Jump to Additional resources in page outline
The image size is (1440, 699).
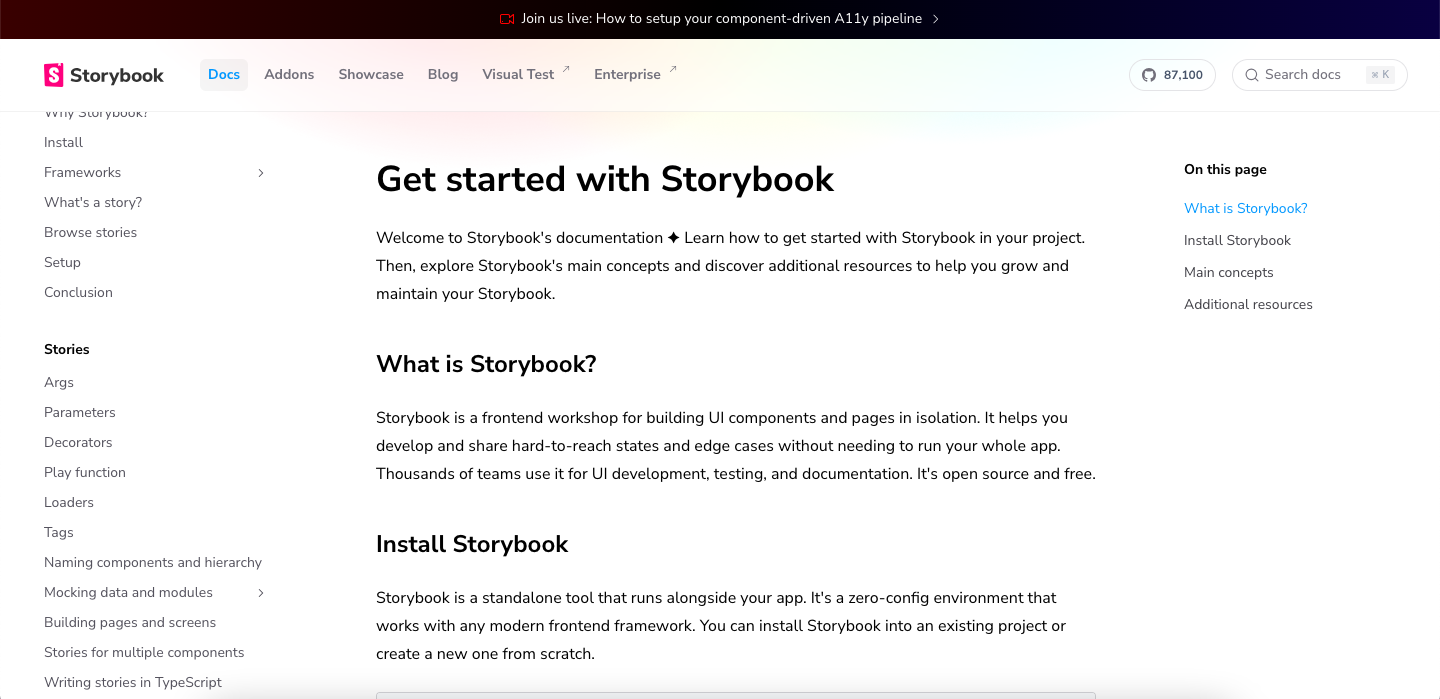point(1248,305)
